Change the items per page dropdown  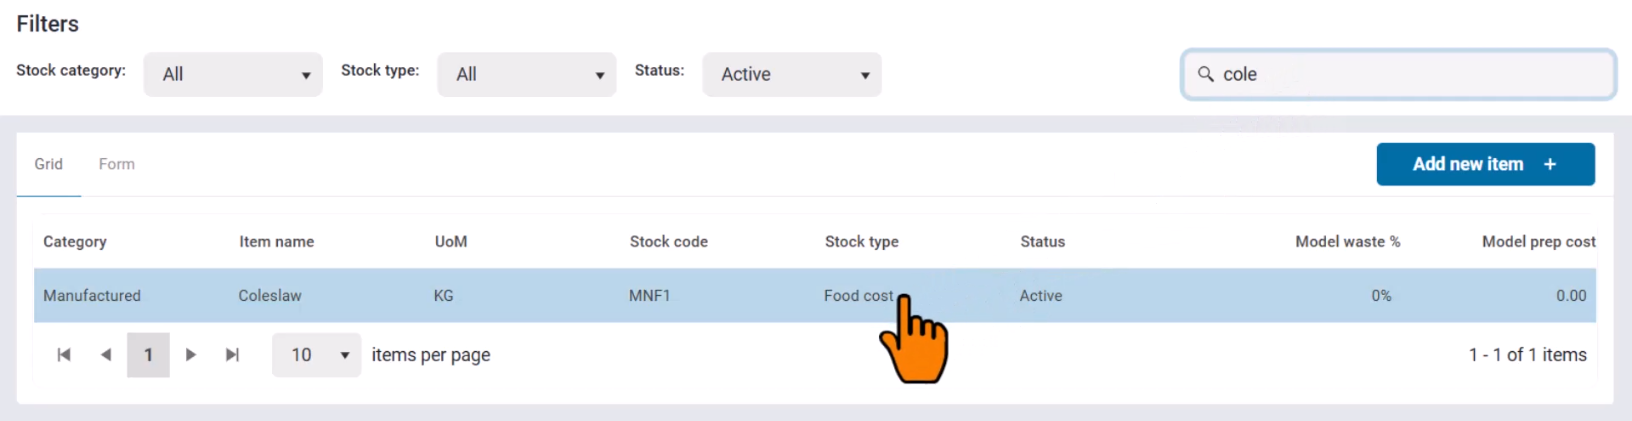(316, 355)
